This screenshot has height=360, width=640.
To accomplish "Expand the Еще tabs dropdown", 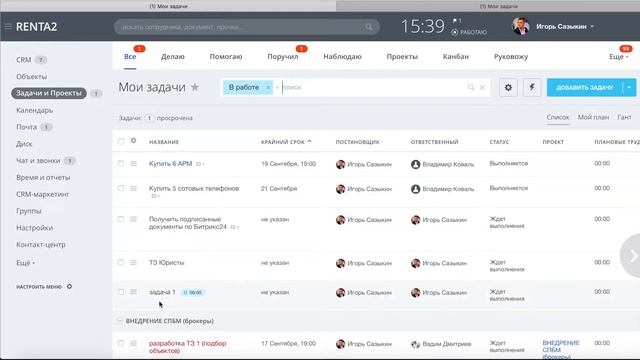I will coord(618,57).
